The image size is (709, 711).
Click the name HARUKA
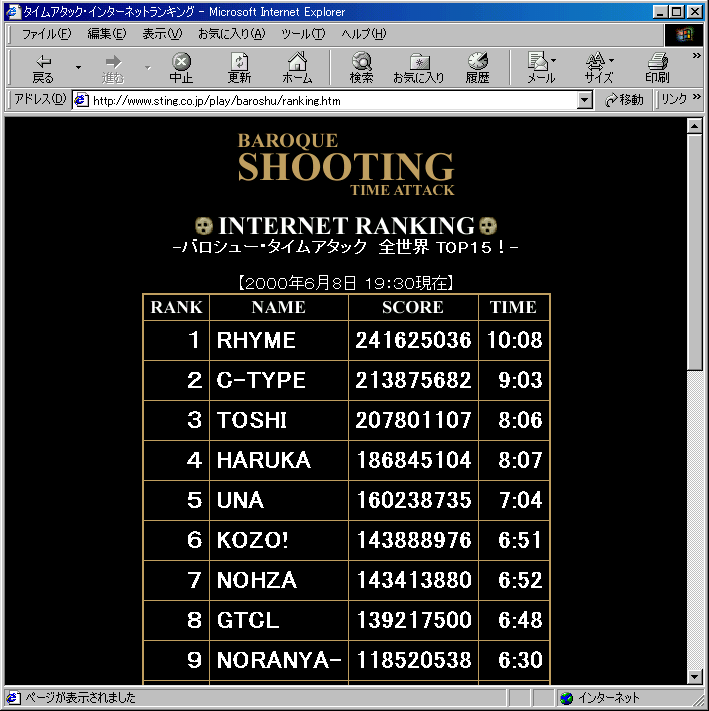pos(264,460)
